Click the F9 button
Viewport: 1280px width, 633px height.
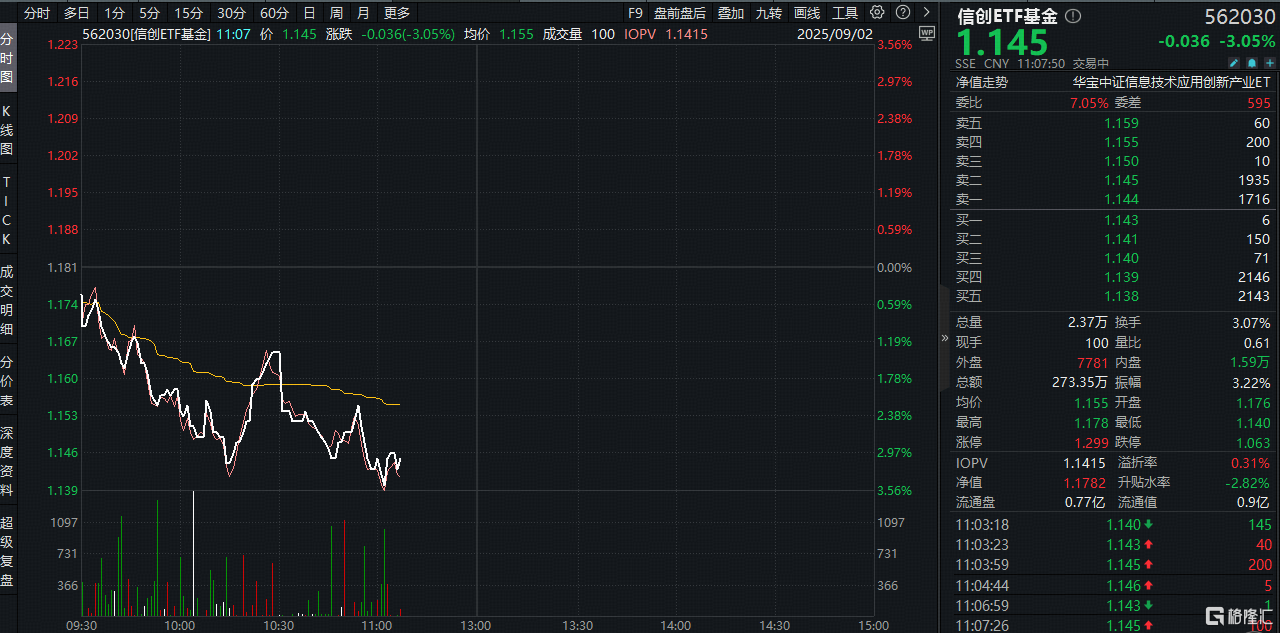[635, 13]
